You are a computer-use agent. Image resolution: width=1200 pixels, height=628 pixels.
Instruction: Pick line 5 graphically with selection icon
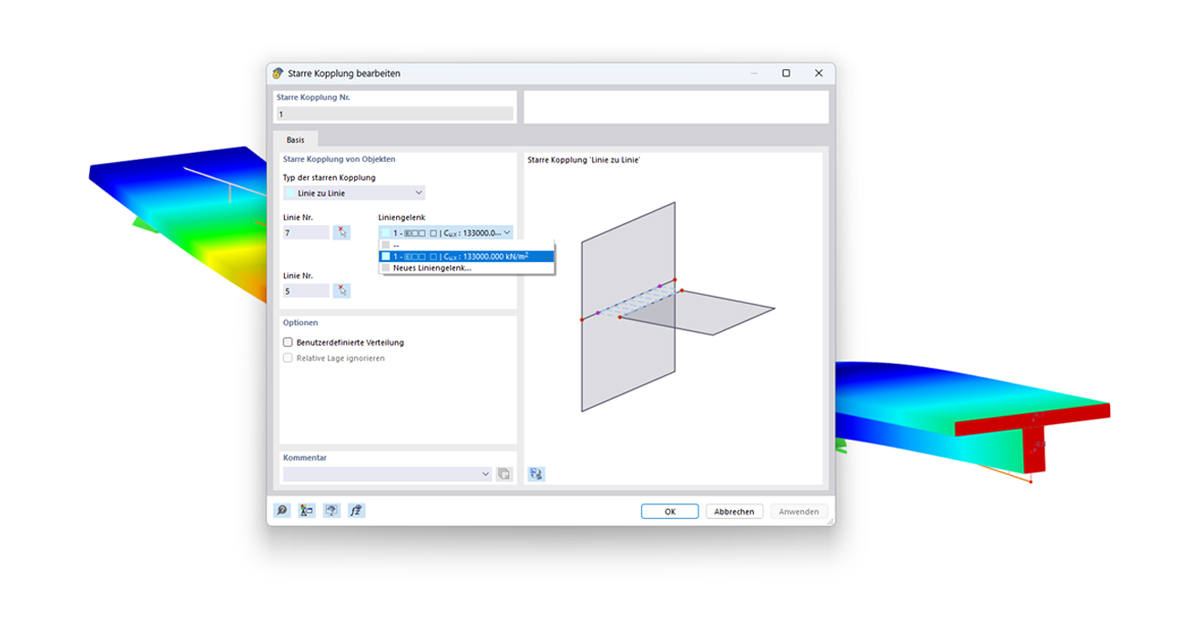342,291
